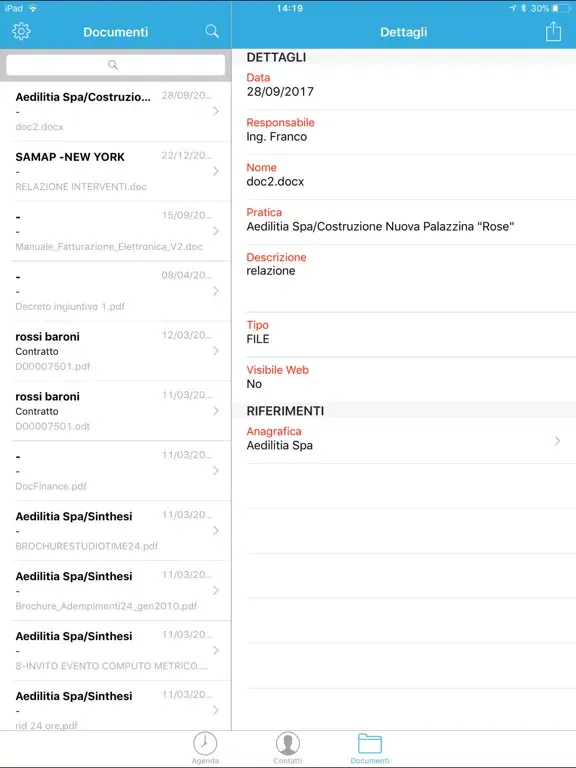Tap the battery indicator in status bar

click(x=561, y=8)
